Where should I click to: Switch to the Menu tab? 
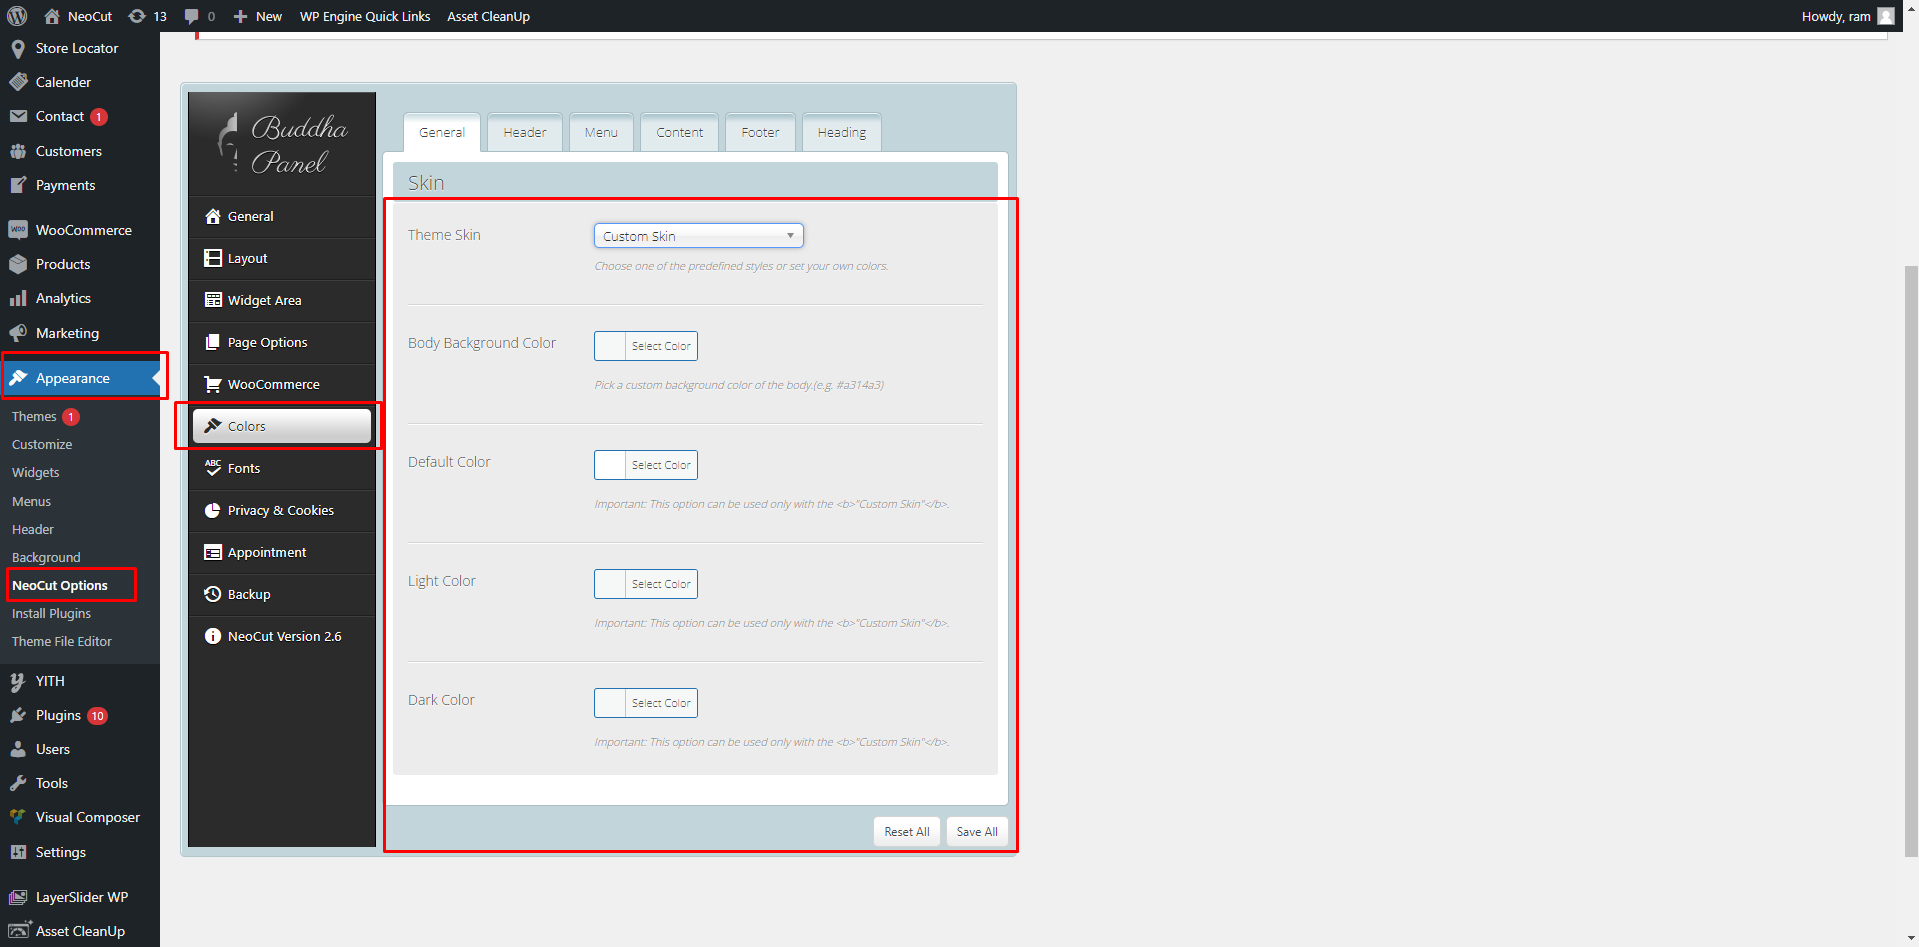[x=601, y=132]
